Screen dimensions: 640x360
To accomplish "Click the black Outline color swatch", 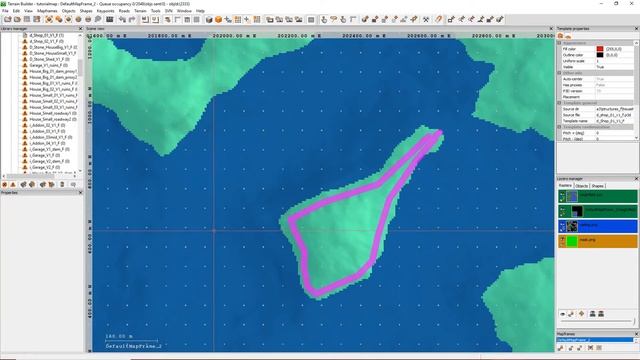I will click(600, 55).
